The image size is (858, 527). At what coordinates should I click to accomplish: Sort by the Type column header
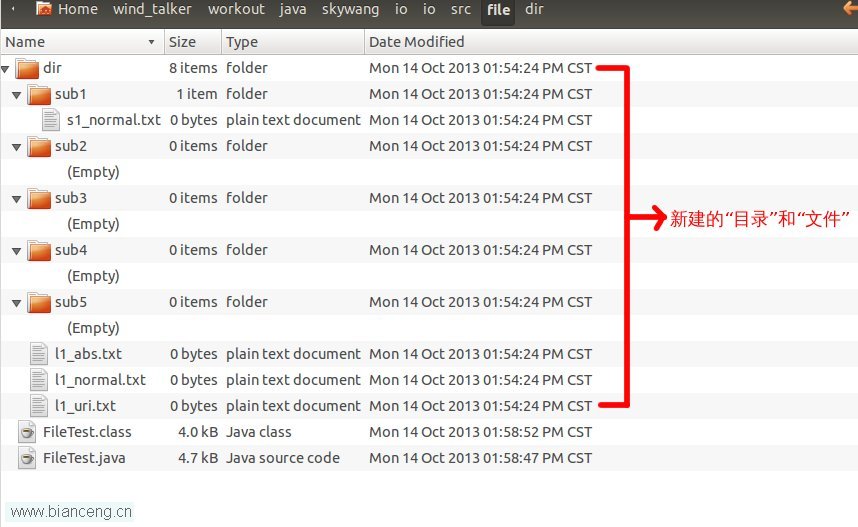[x=293, y=42]
